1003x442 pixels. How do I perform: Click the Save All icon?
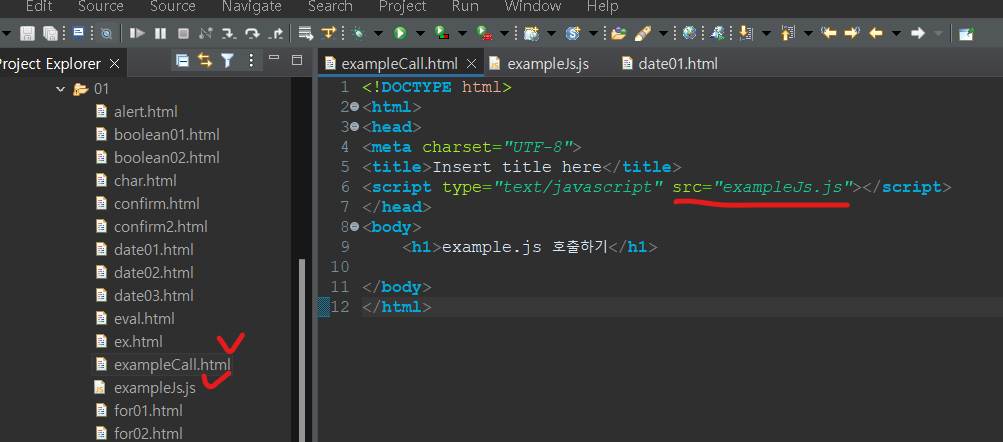pyautogui.click(x=50, y=33)
